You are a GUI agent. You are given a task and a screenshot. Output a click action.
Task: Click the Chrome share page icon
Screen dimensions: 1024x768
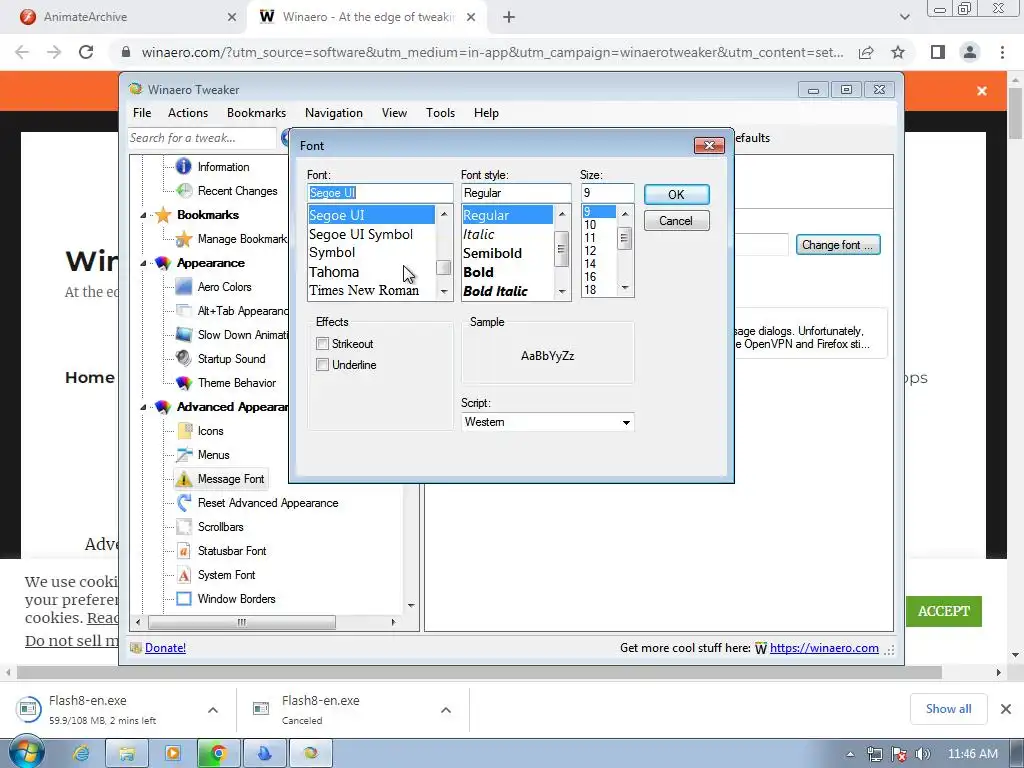pyautogui.click(x=866, y=52)
